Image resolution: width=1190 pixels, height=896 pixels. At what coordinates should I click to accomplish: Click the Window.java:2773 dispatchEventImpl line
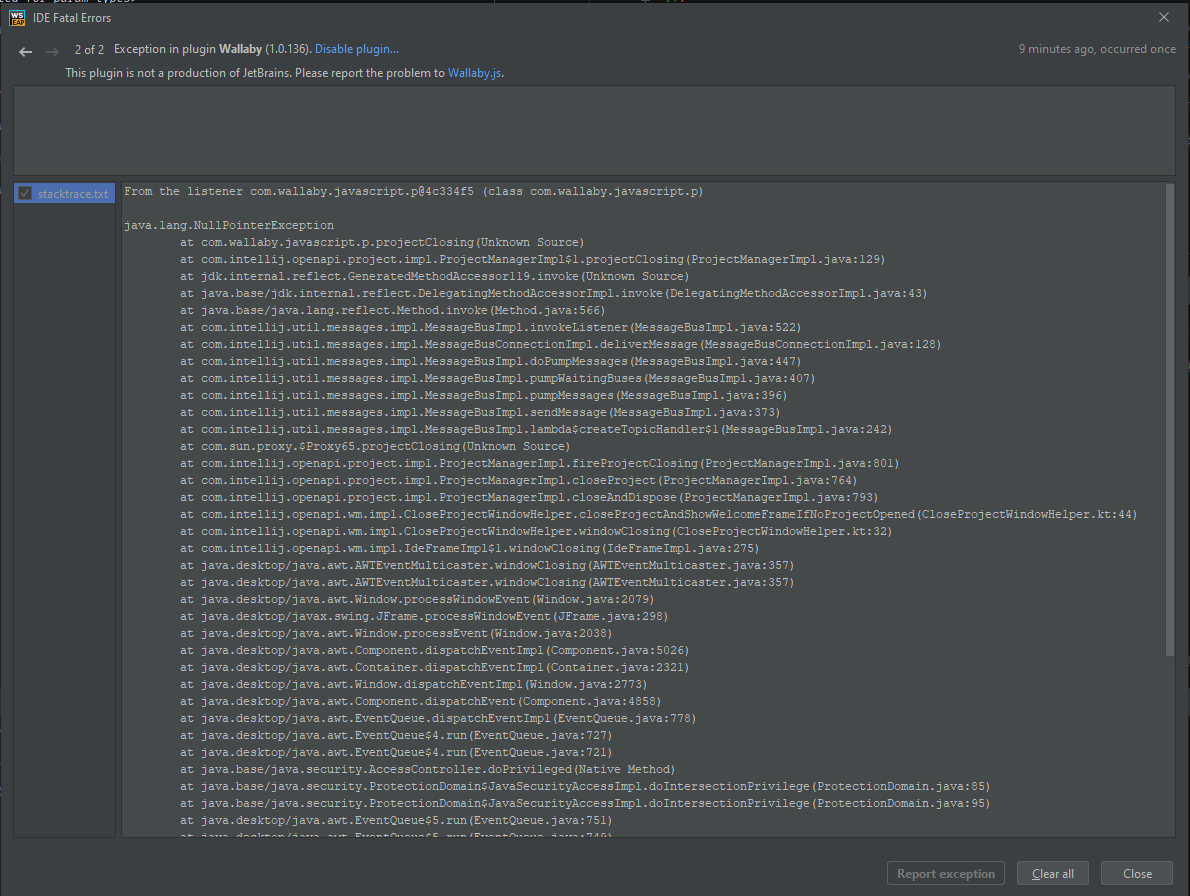click(414, 684)
